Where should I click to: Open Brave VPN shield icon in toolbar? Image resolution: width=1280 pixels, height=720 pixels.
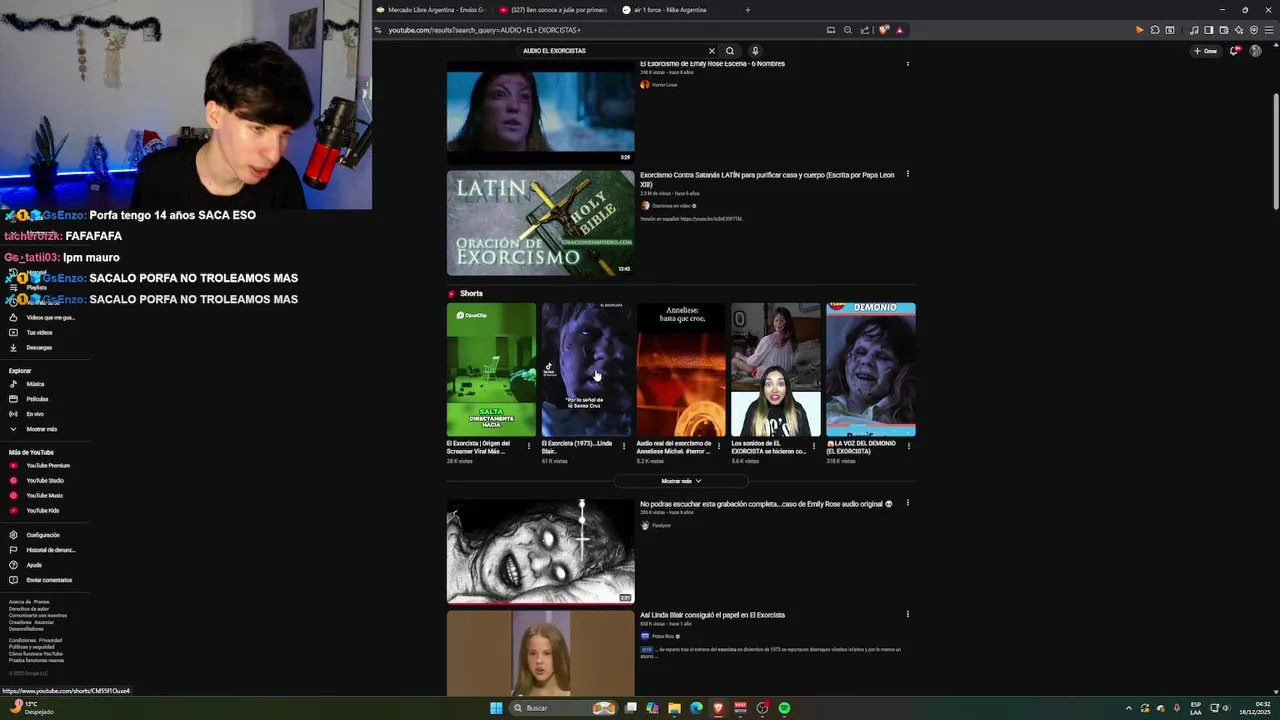point(1254,30)
